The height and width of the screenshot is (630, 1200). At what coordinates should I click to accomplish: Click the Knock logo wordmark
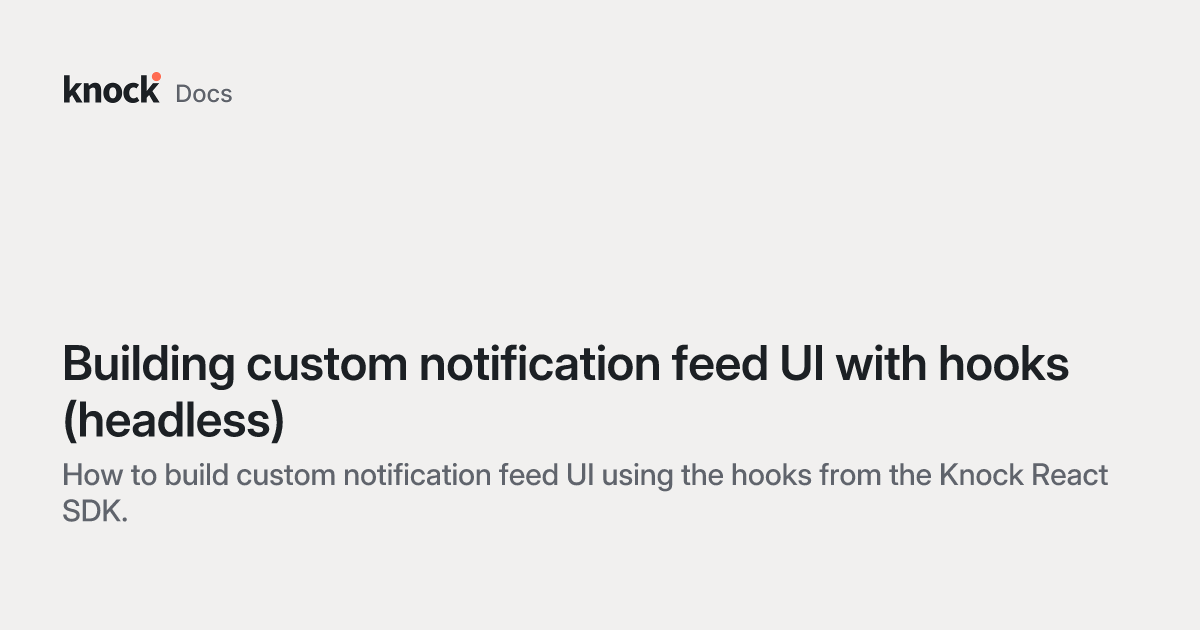pos(111,88)
